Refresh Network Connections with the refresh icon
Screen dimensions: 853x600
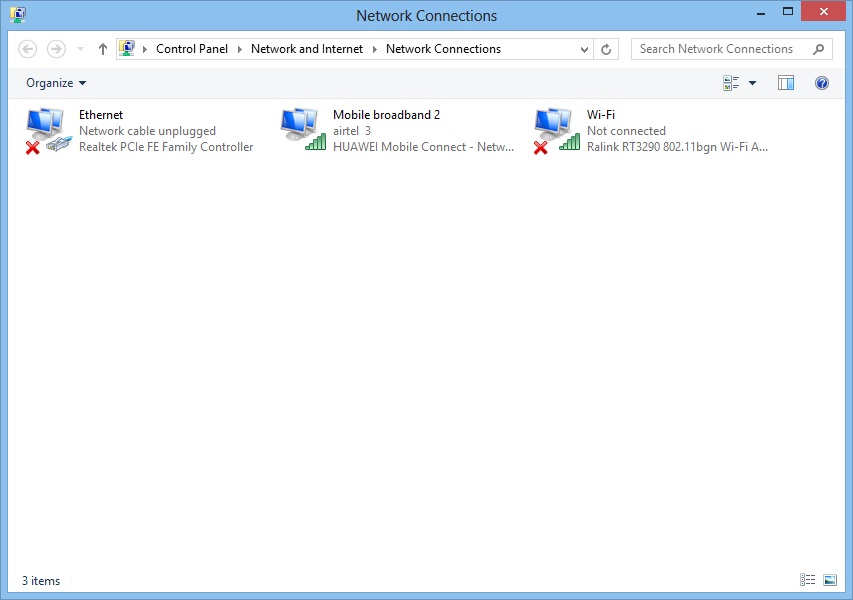tap(605, 48)
